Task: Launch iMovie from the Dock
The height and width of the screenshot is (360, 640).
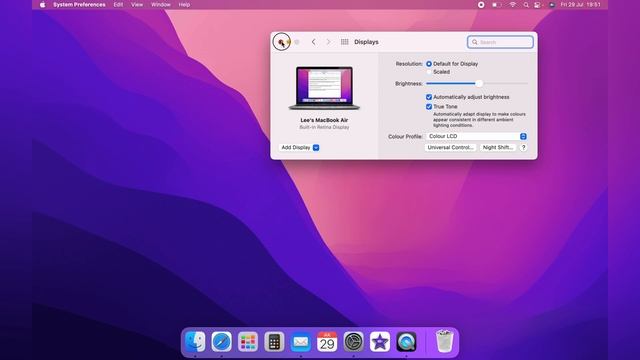Action: tap(380, 342)
